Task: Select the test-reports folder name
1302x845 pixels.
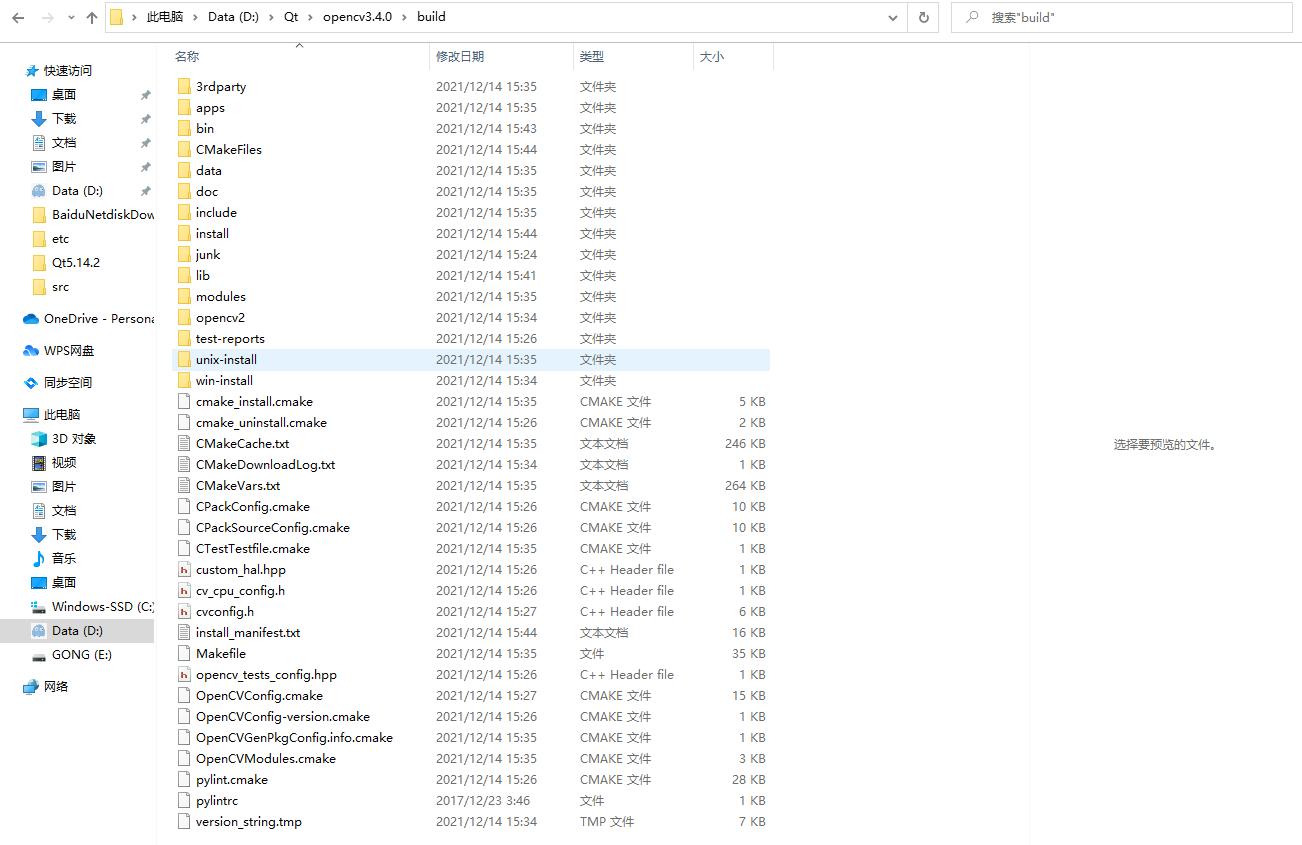Action: pos(230,339)
